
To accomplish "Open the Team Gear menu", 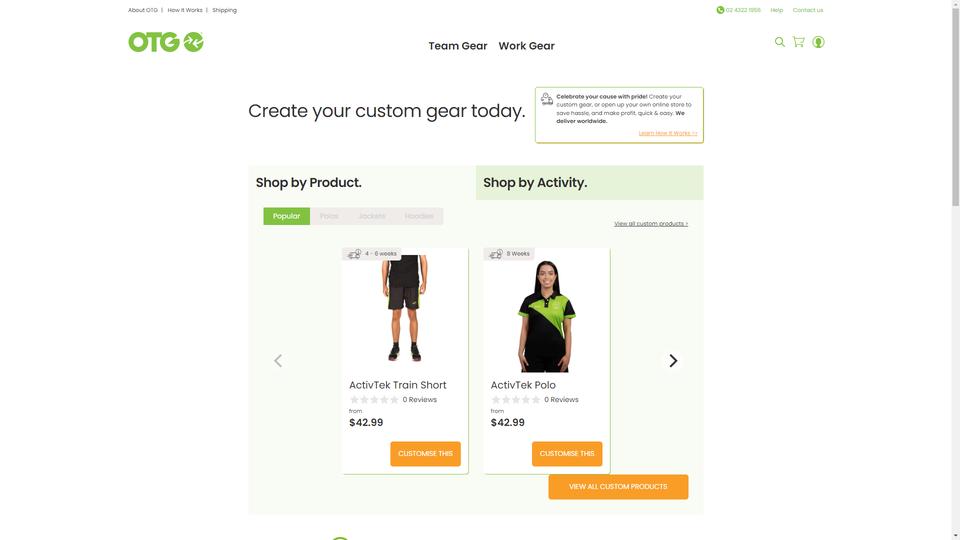I will pyautogui.click(x=458, y=46).
